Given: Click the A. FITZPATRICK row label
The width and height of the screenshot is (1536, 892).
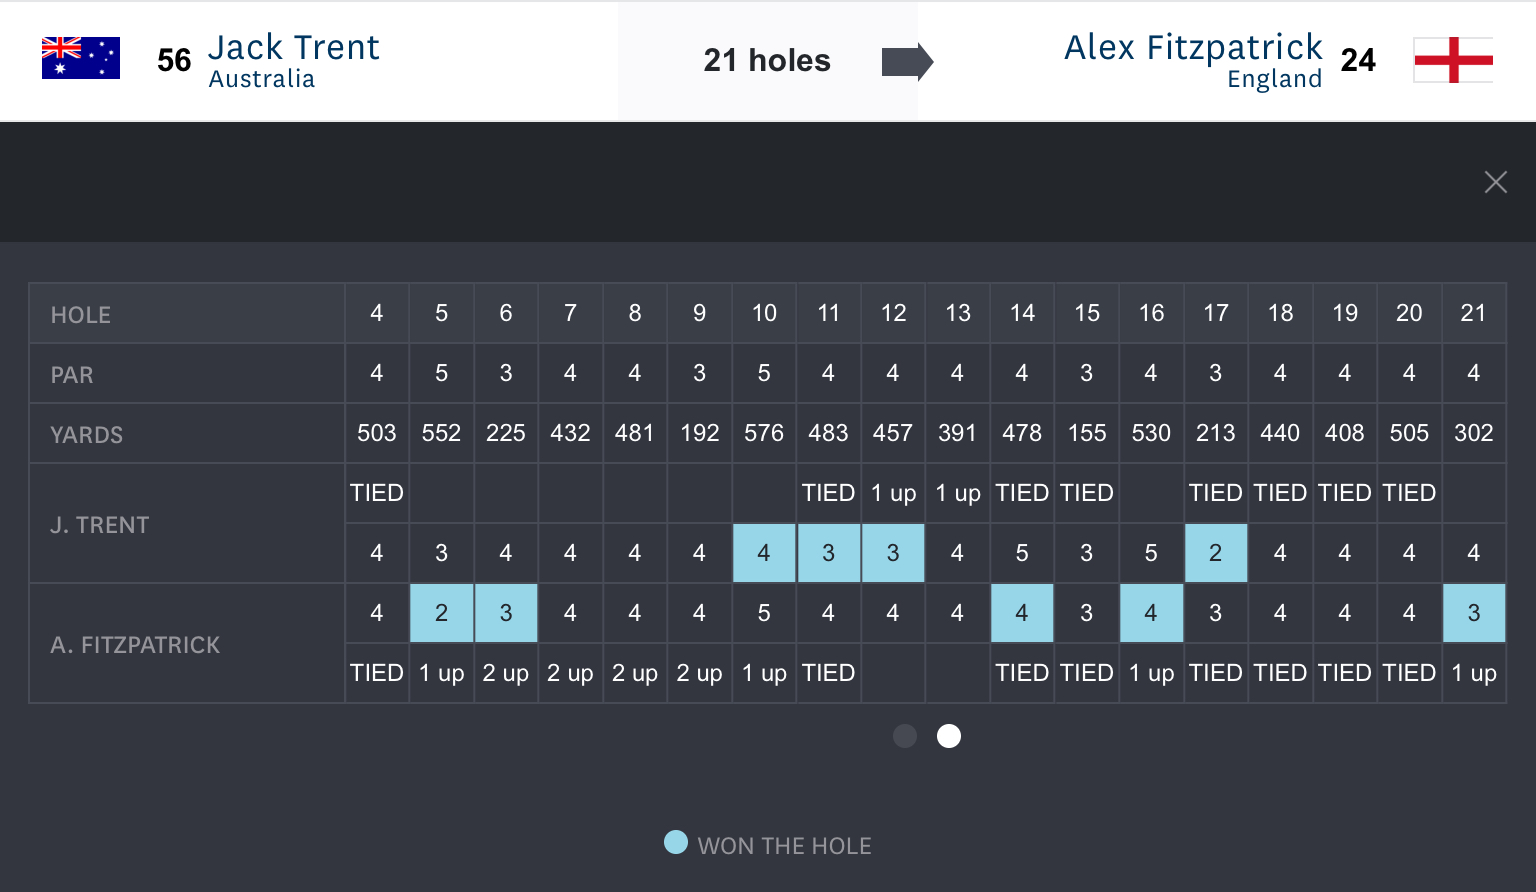Looking at the screenshot, I should pyautogui.click(x=135, y=645).
